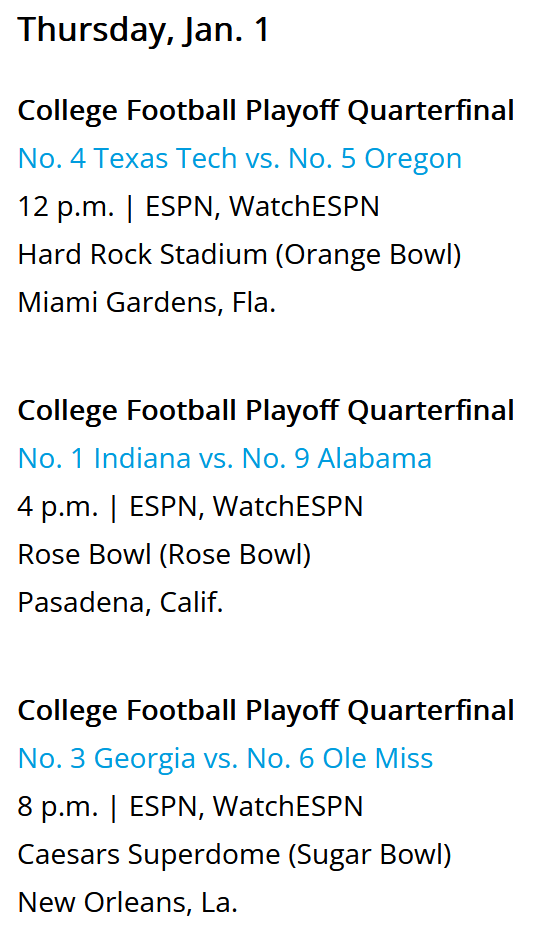Click the 4 p.m. ESPN, WatchESPN broadcast line
The width and height of the screenshot is (552, 940).
click(191, 507)
